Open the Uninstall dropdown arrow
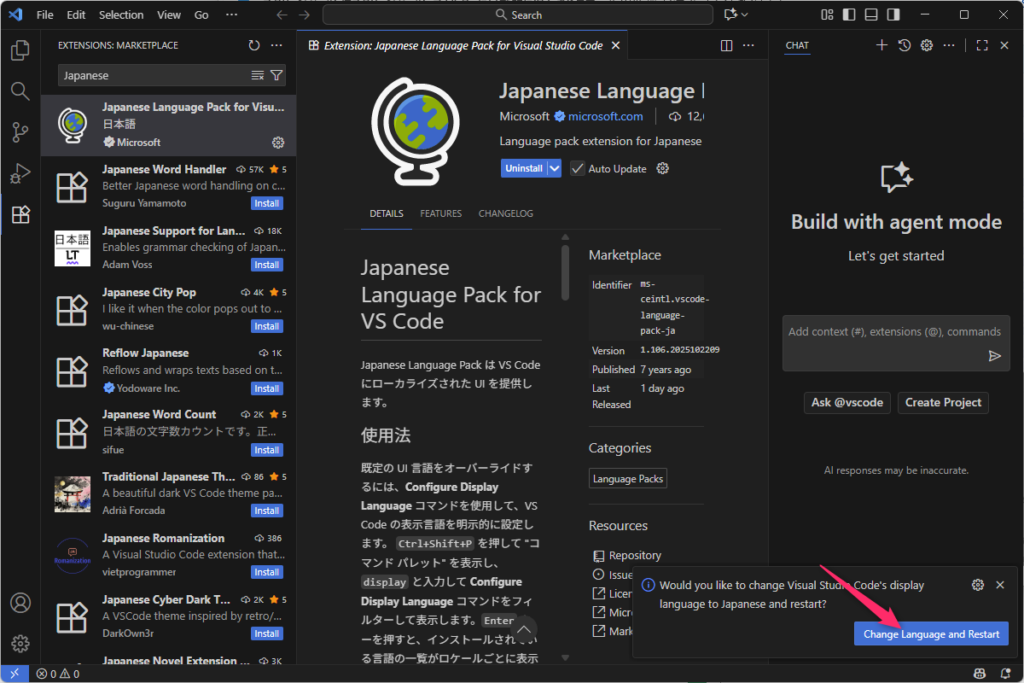1024x683 pixels. click(x=555, y=169)
